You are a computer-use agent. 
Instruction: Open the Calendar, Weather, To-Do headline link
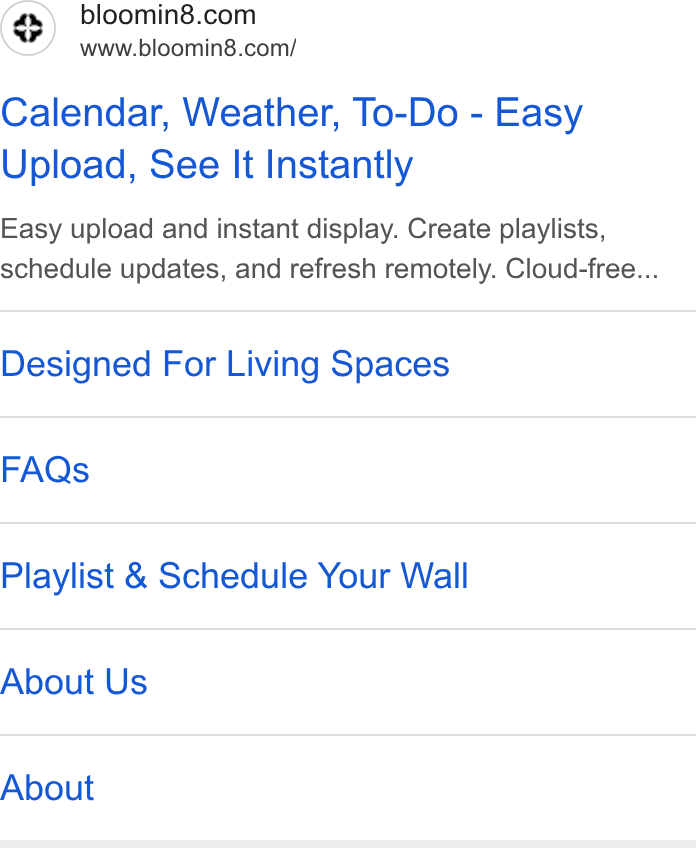pos(291,138)
